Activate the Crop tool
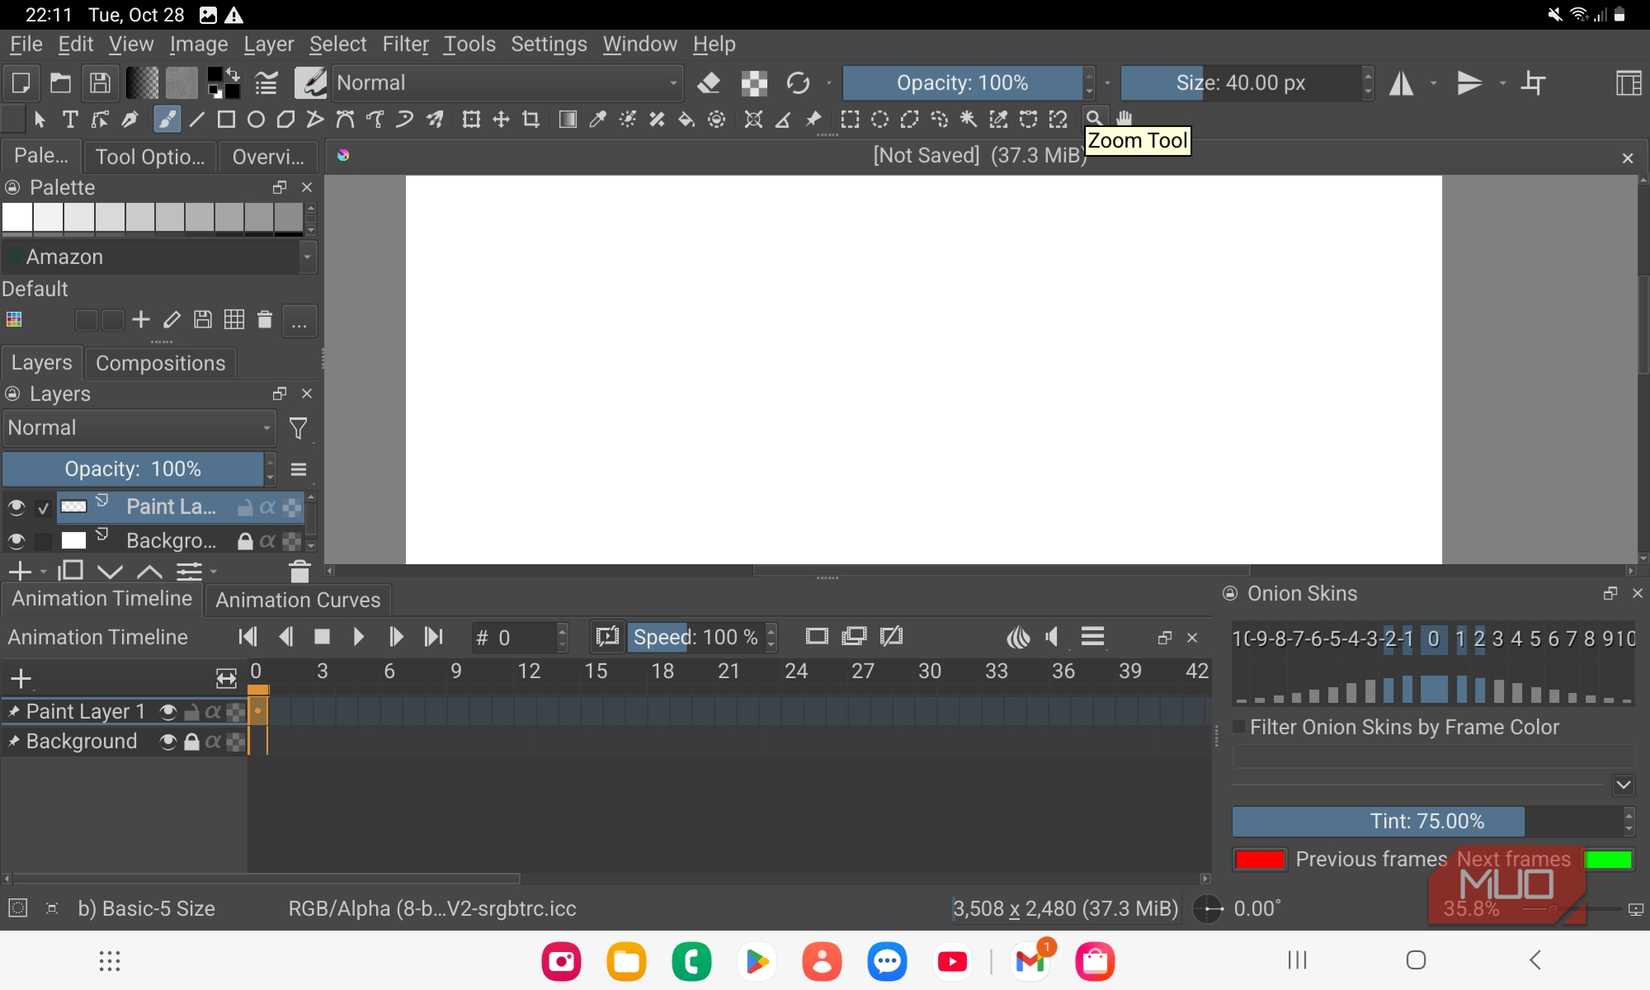 [x=530, y=119]
